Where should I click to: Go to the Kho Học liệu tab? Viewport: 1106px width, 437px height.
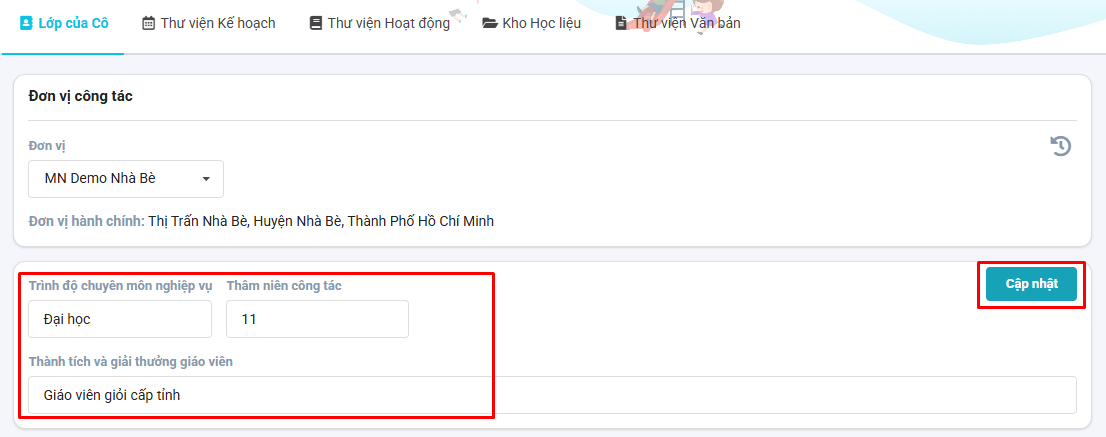(x=532, y=23)
